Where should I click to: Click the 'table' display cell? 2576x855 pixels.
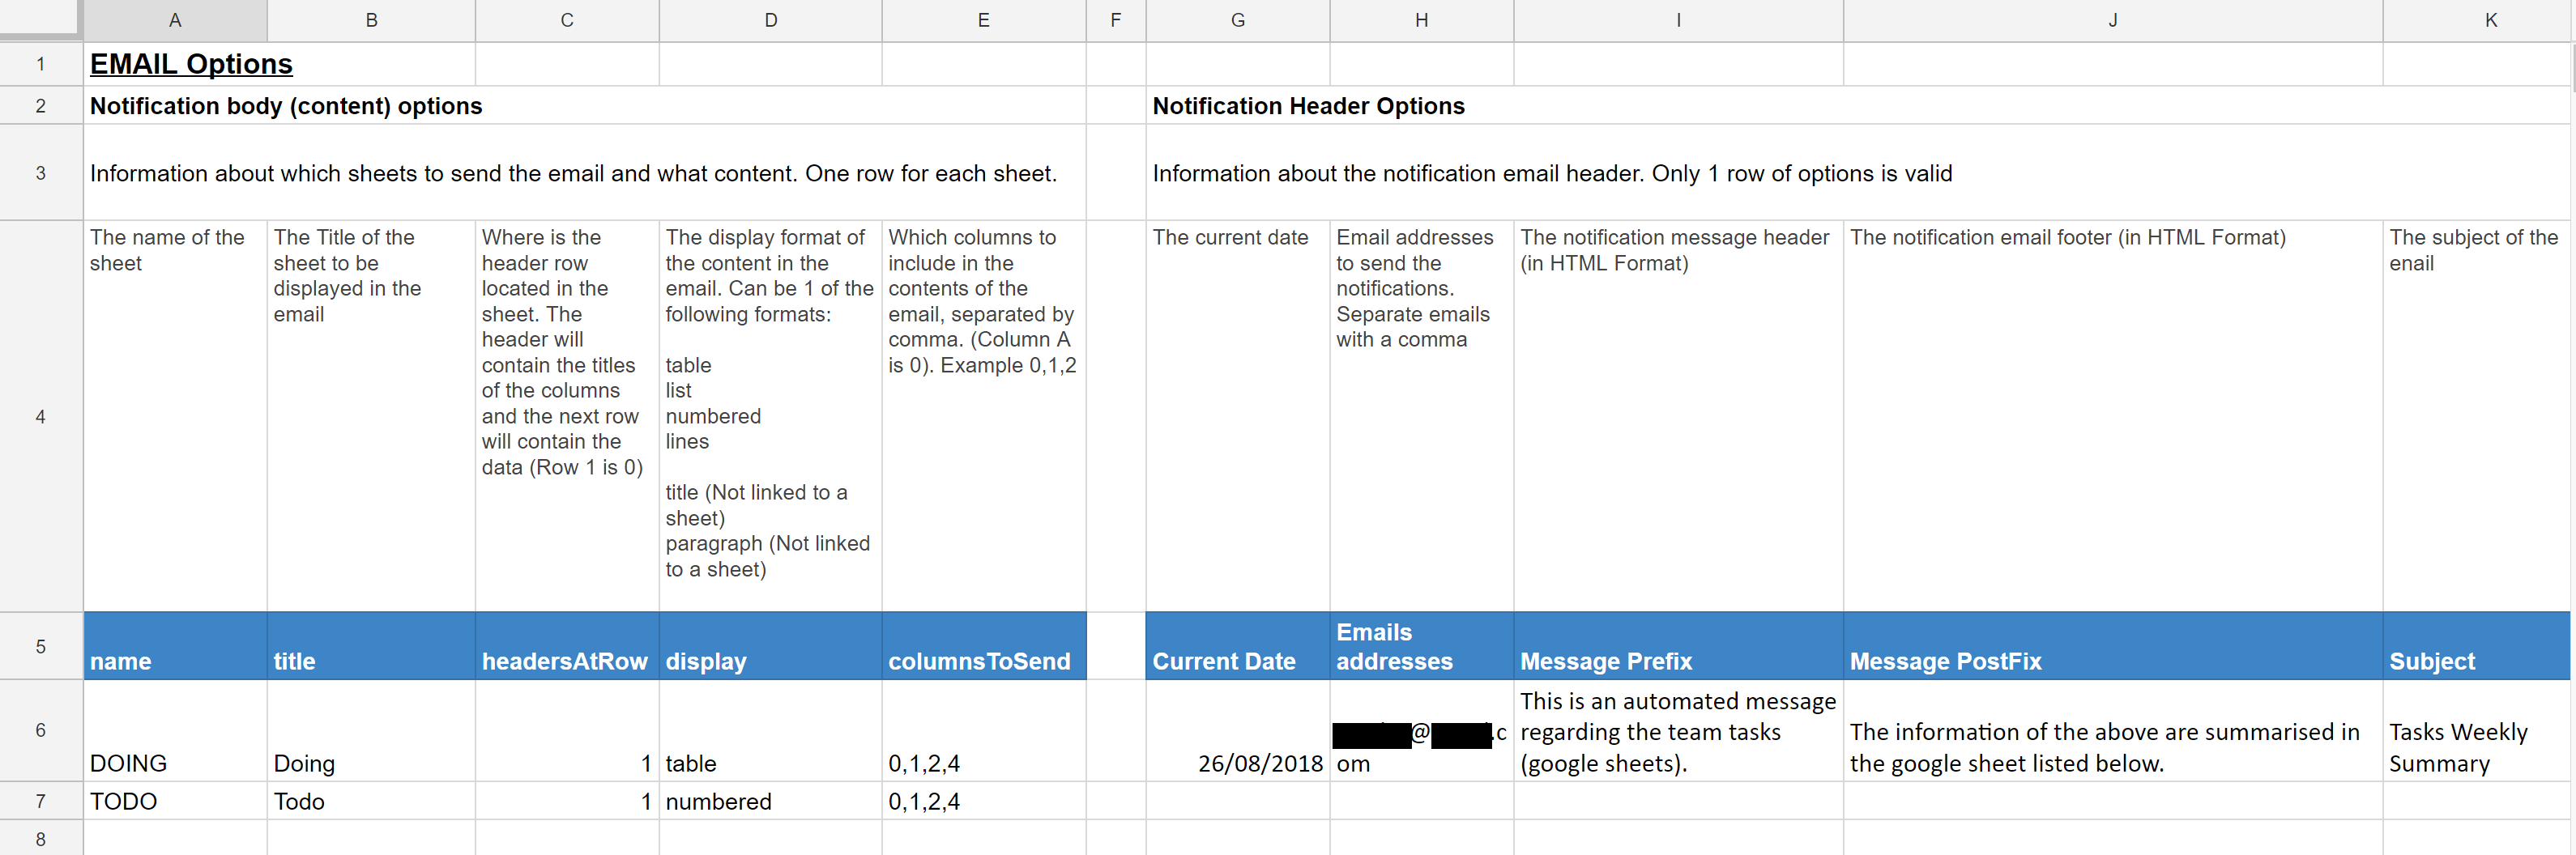(x=771, y=731)
